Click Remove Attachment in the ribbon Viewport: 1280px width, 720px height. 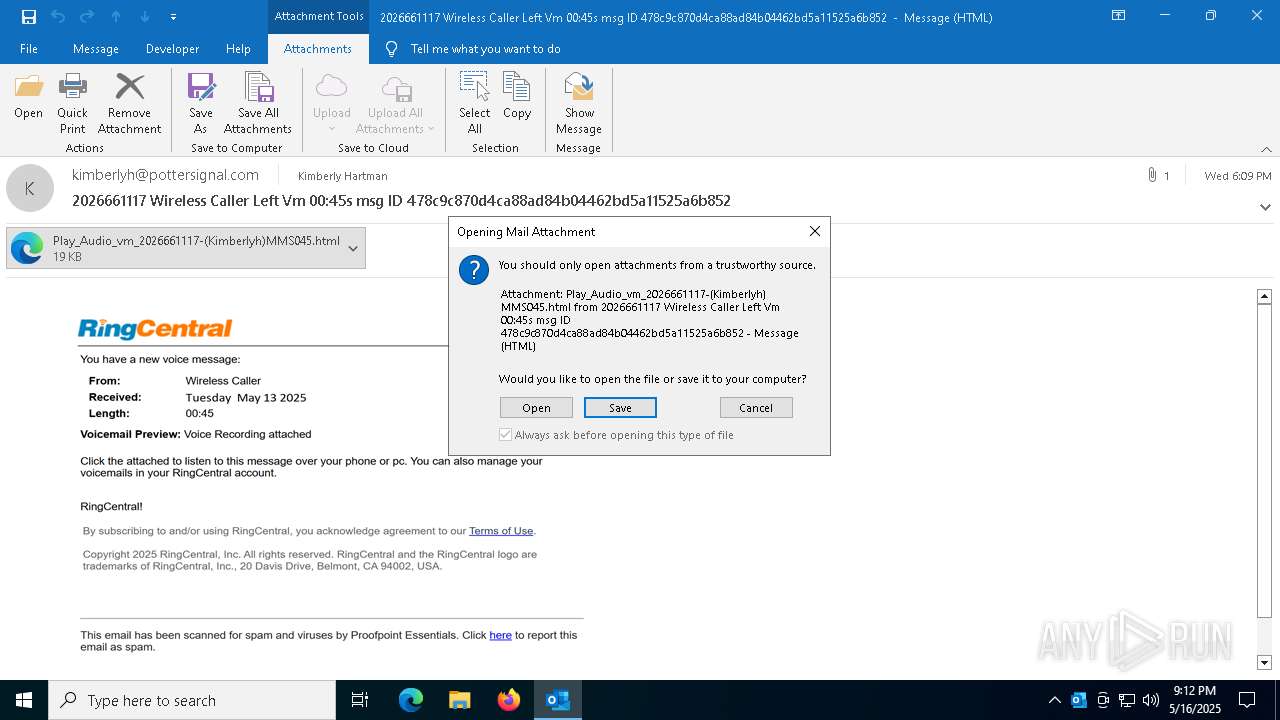pos(129,103)
